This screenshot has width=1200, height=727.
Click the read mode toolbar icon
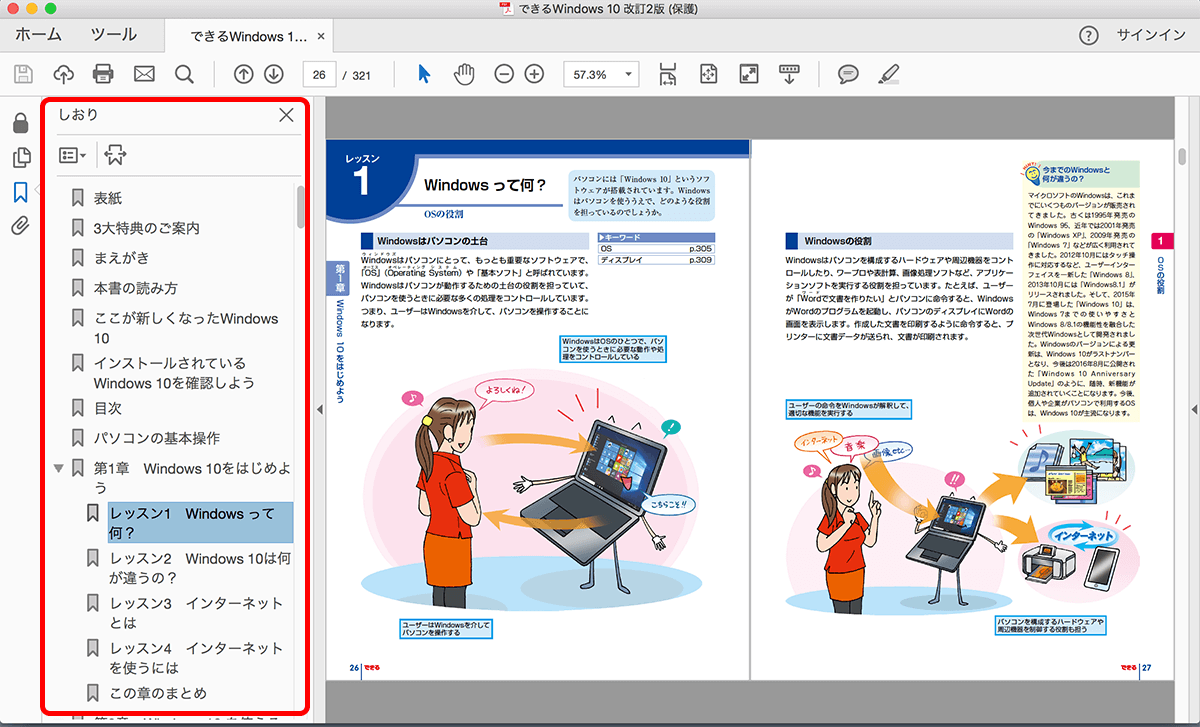pos(789,74)
